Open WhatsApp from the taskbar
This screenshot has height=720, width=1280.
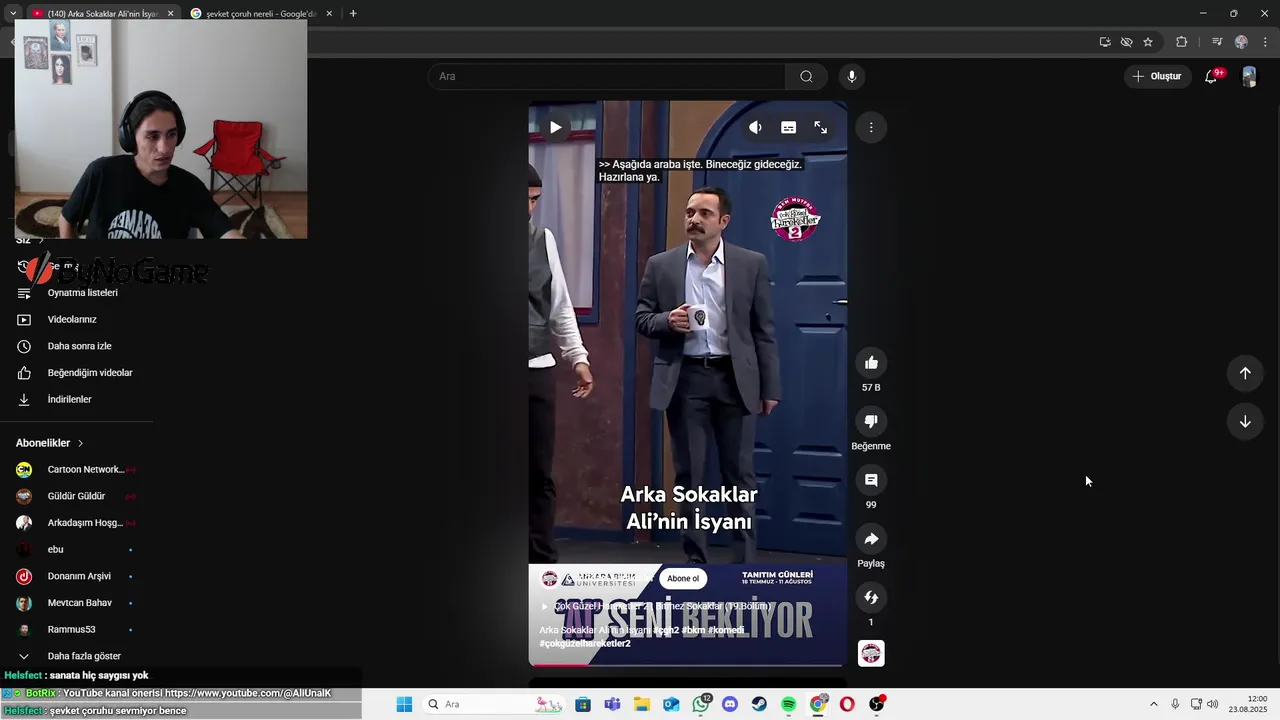[x=701, y=704]
